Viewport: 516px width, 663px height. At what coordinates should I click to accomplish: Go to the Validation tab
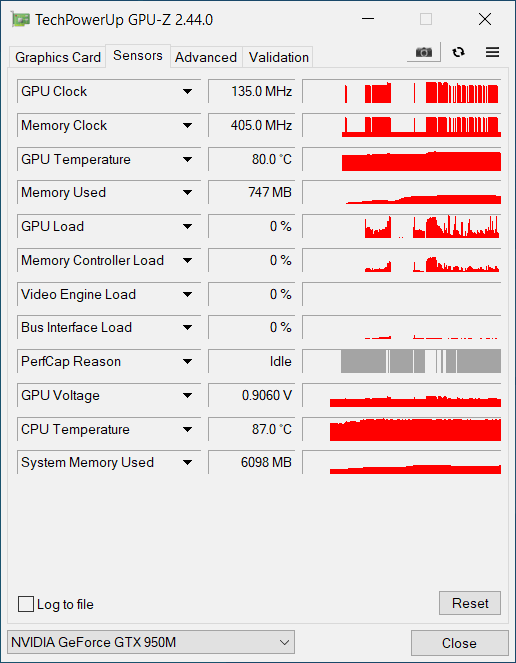pyautogui.click(x=278, y=57)
